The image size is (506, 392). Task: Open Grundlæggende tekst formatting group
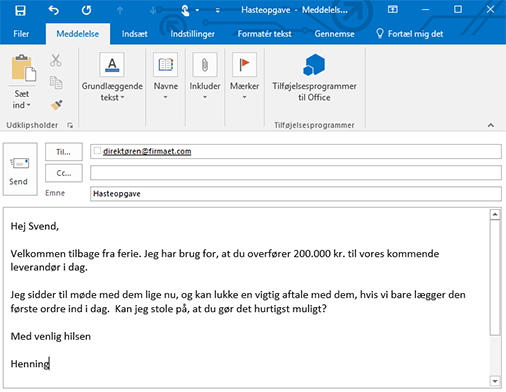(x=112, y=77)
